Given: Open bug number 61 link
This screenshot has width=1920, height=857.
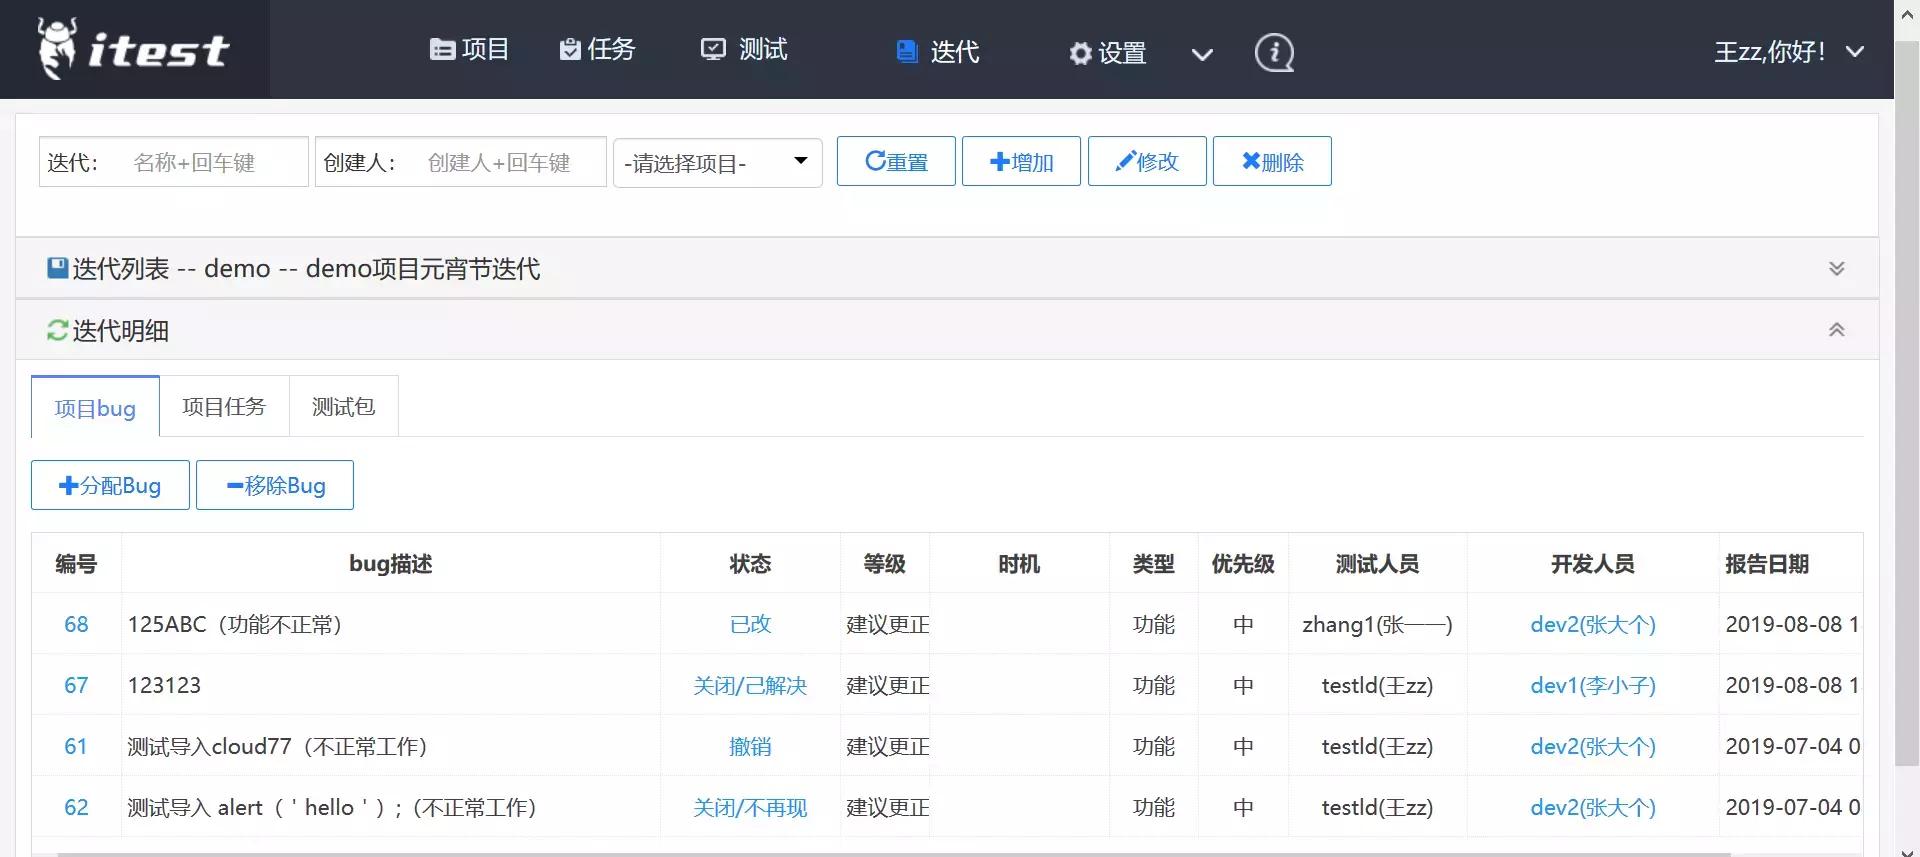Looking at the screenshot, I should 76,746.
